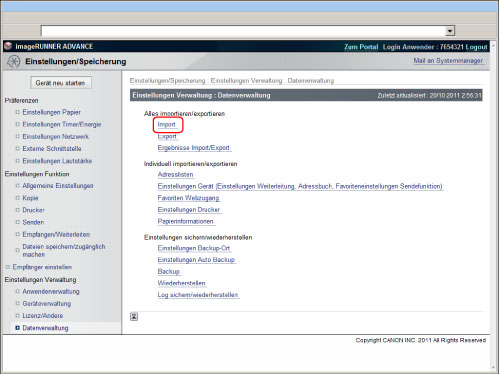
Task: Click the Wiederherstellen link
Action: (x=181, y=283)
